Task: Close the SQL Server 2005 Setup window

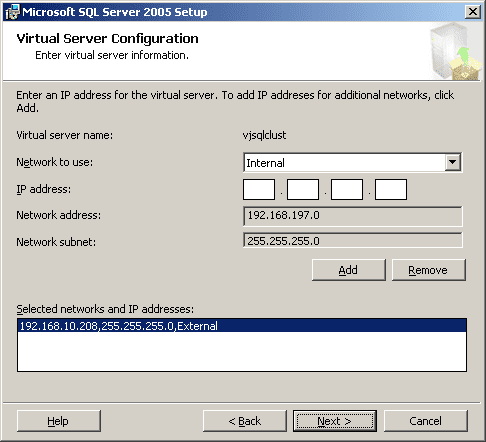Action: [473, 12]
